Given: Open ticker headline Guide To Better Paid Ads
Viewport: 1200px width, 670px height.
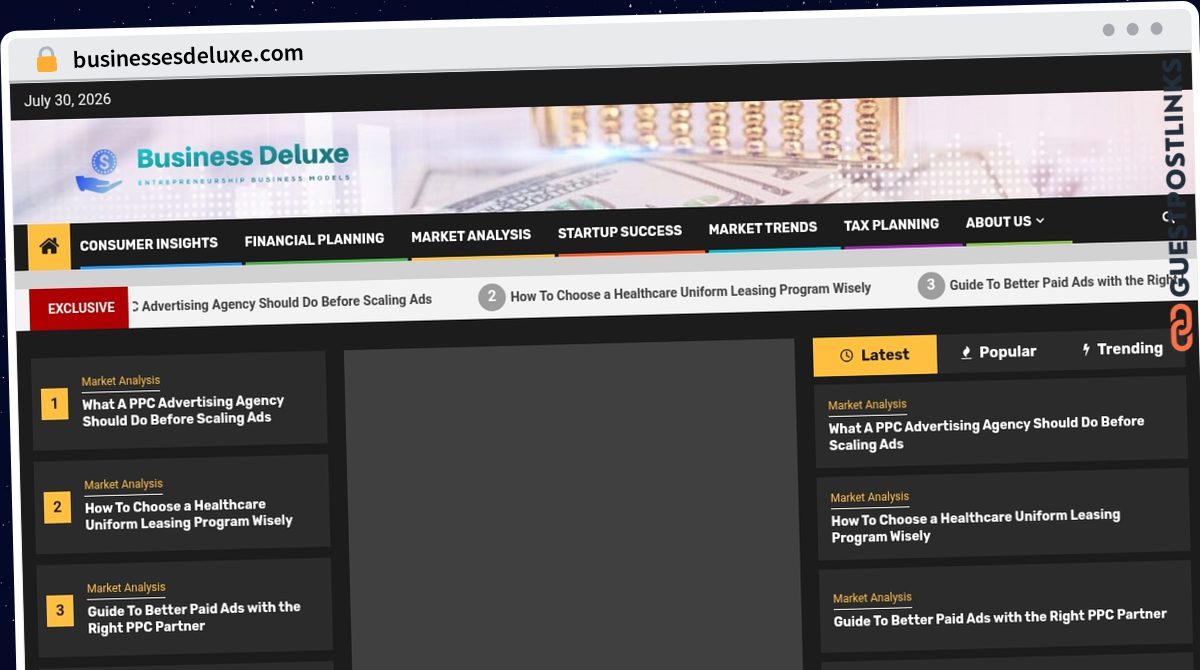Looking at the screenshot, I should pyautogui.click(x=1064, y=283).
